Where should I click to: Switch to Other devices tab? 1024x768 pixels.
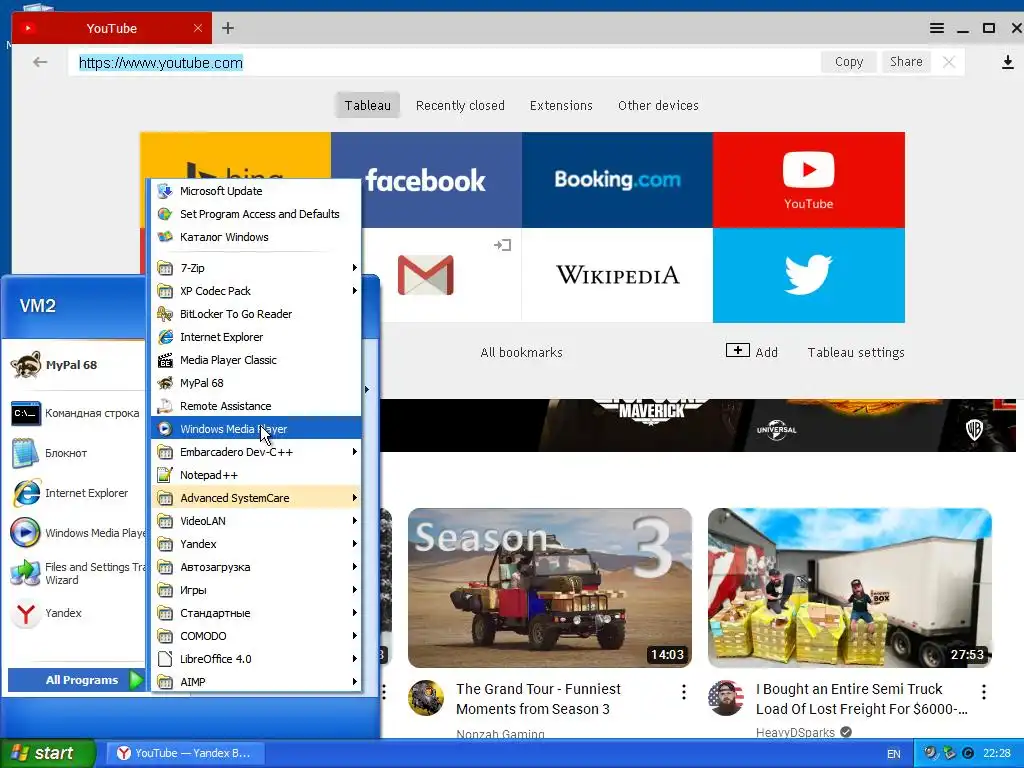pos(658,105)
